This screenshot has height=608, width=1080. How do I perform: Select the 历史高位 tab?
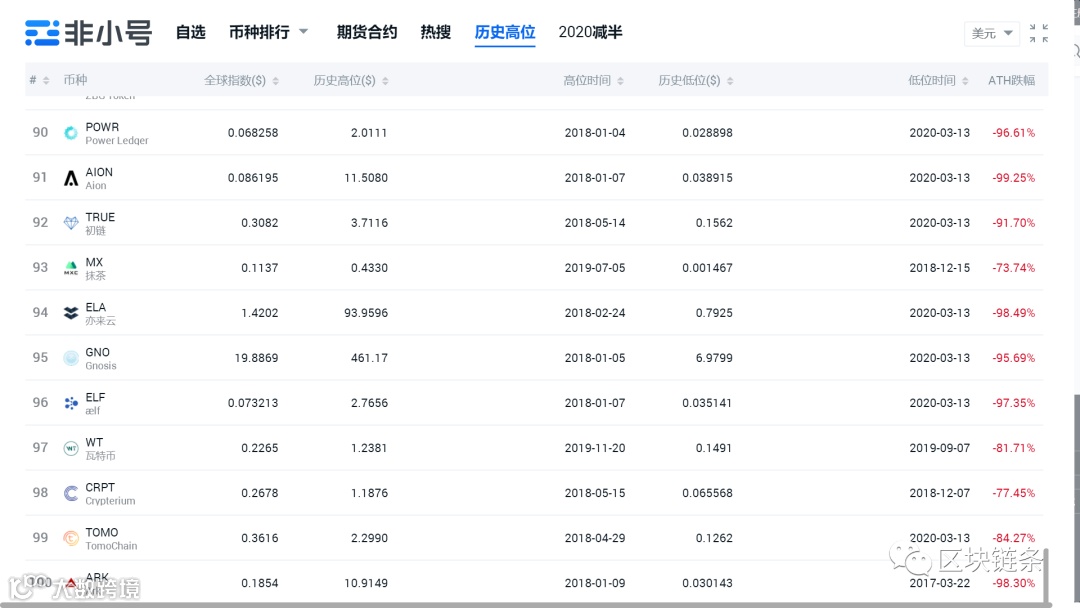click(x=505, y=32)
